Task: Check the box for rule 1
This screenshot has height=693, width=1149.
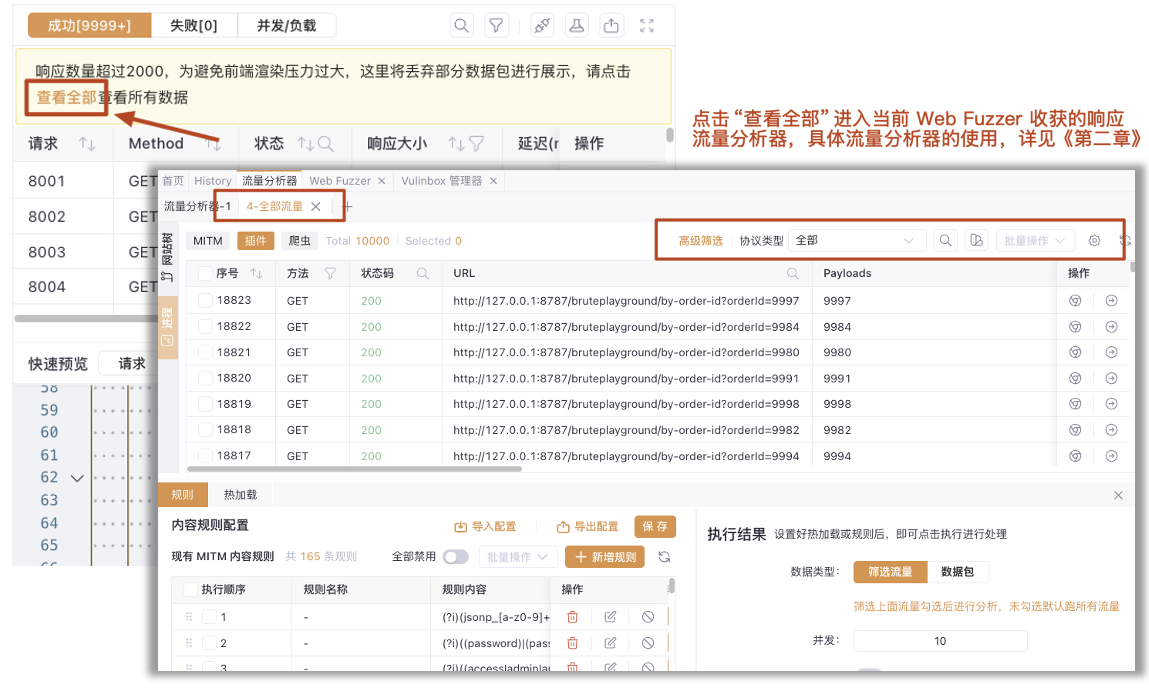Action: [209, 617]
